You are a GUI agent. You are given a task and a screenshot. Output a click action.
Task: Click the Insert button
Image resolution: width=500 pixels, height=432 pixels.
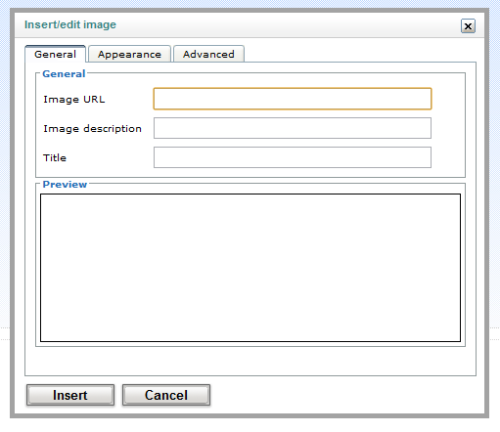tap(70, 395)
